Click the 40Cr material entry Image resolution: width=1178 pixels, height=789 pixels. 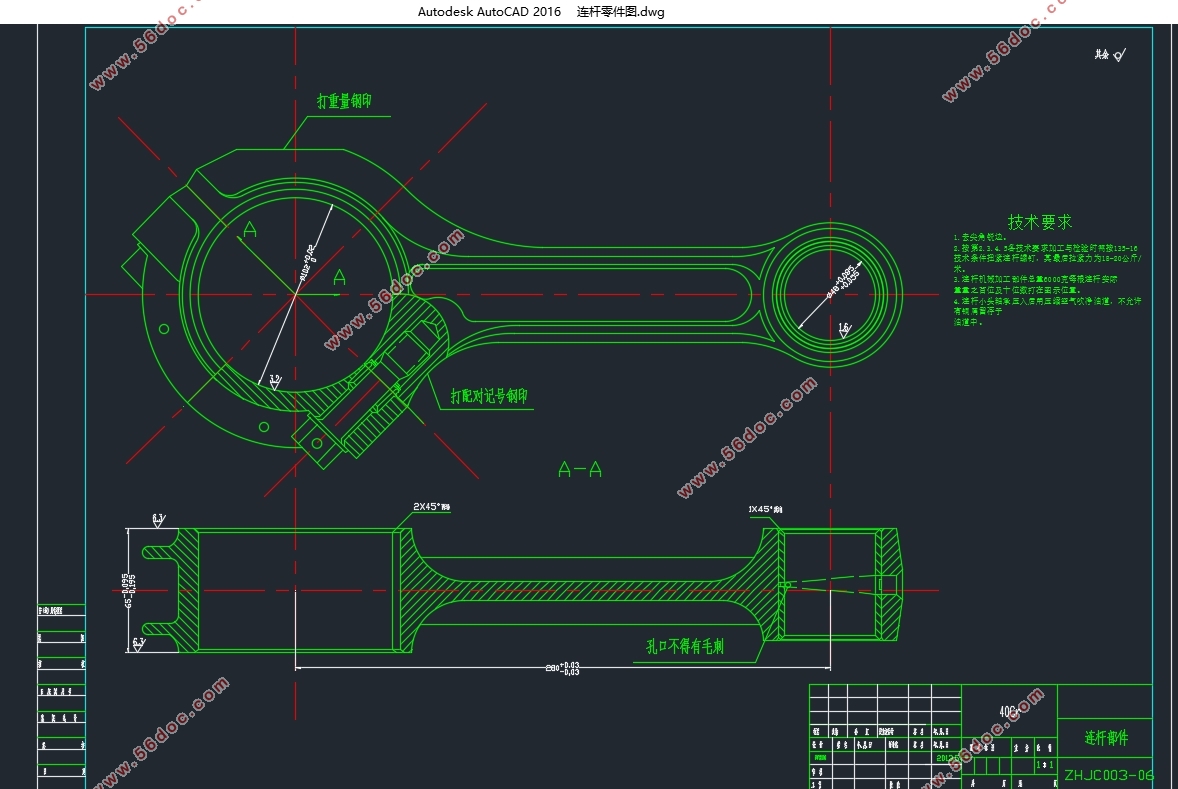click(x=1009, y=711)
